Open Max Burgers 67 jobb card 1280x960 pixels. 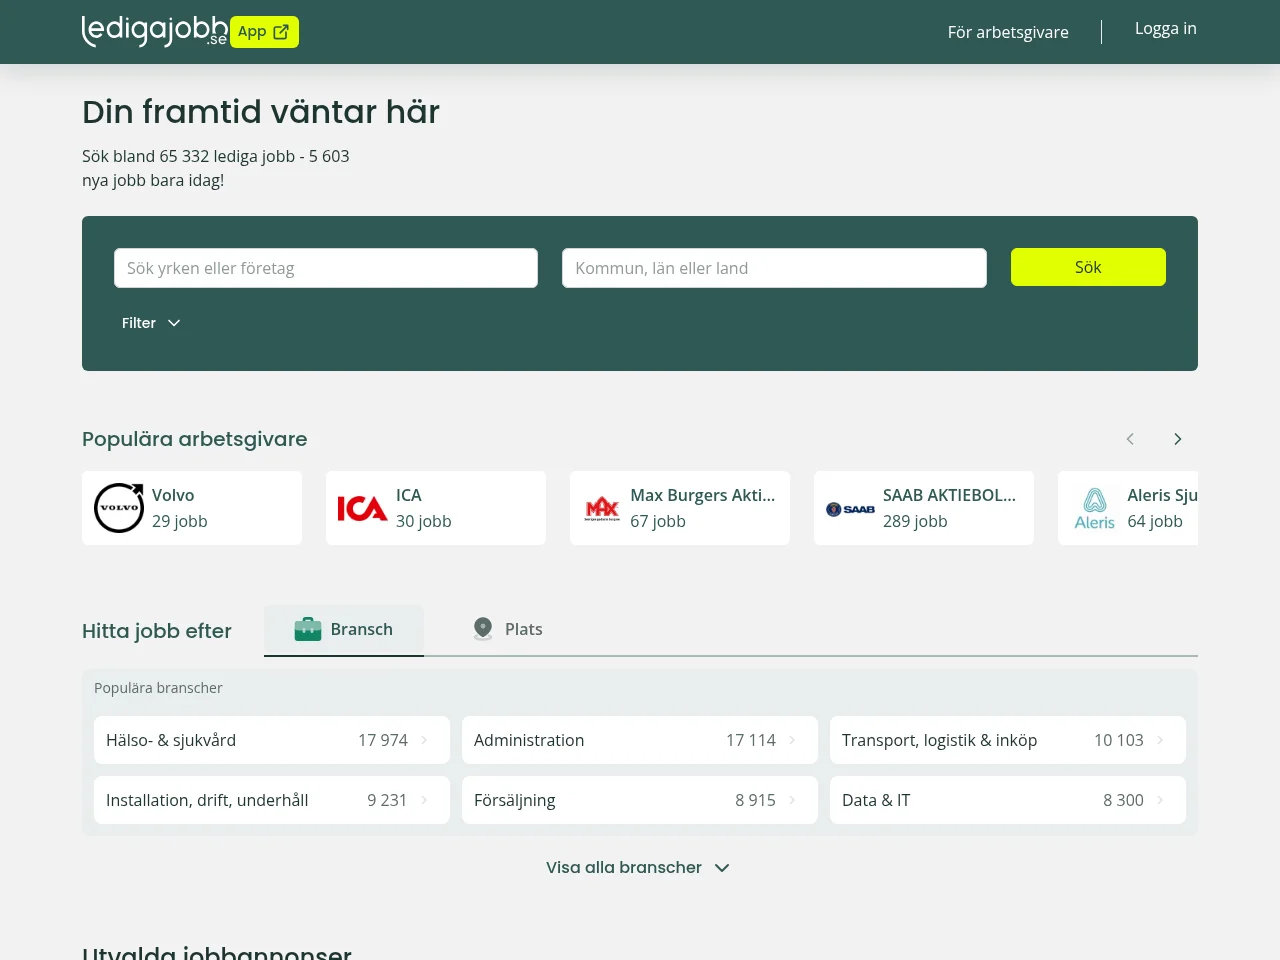(x=680, y=508)
